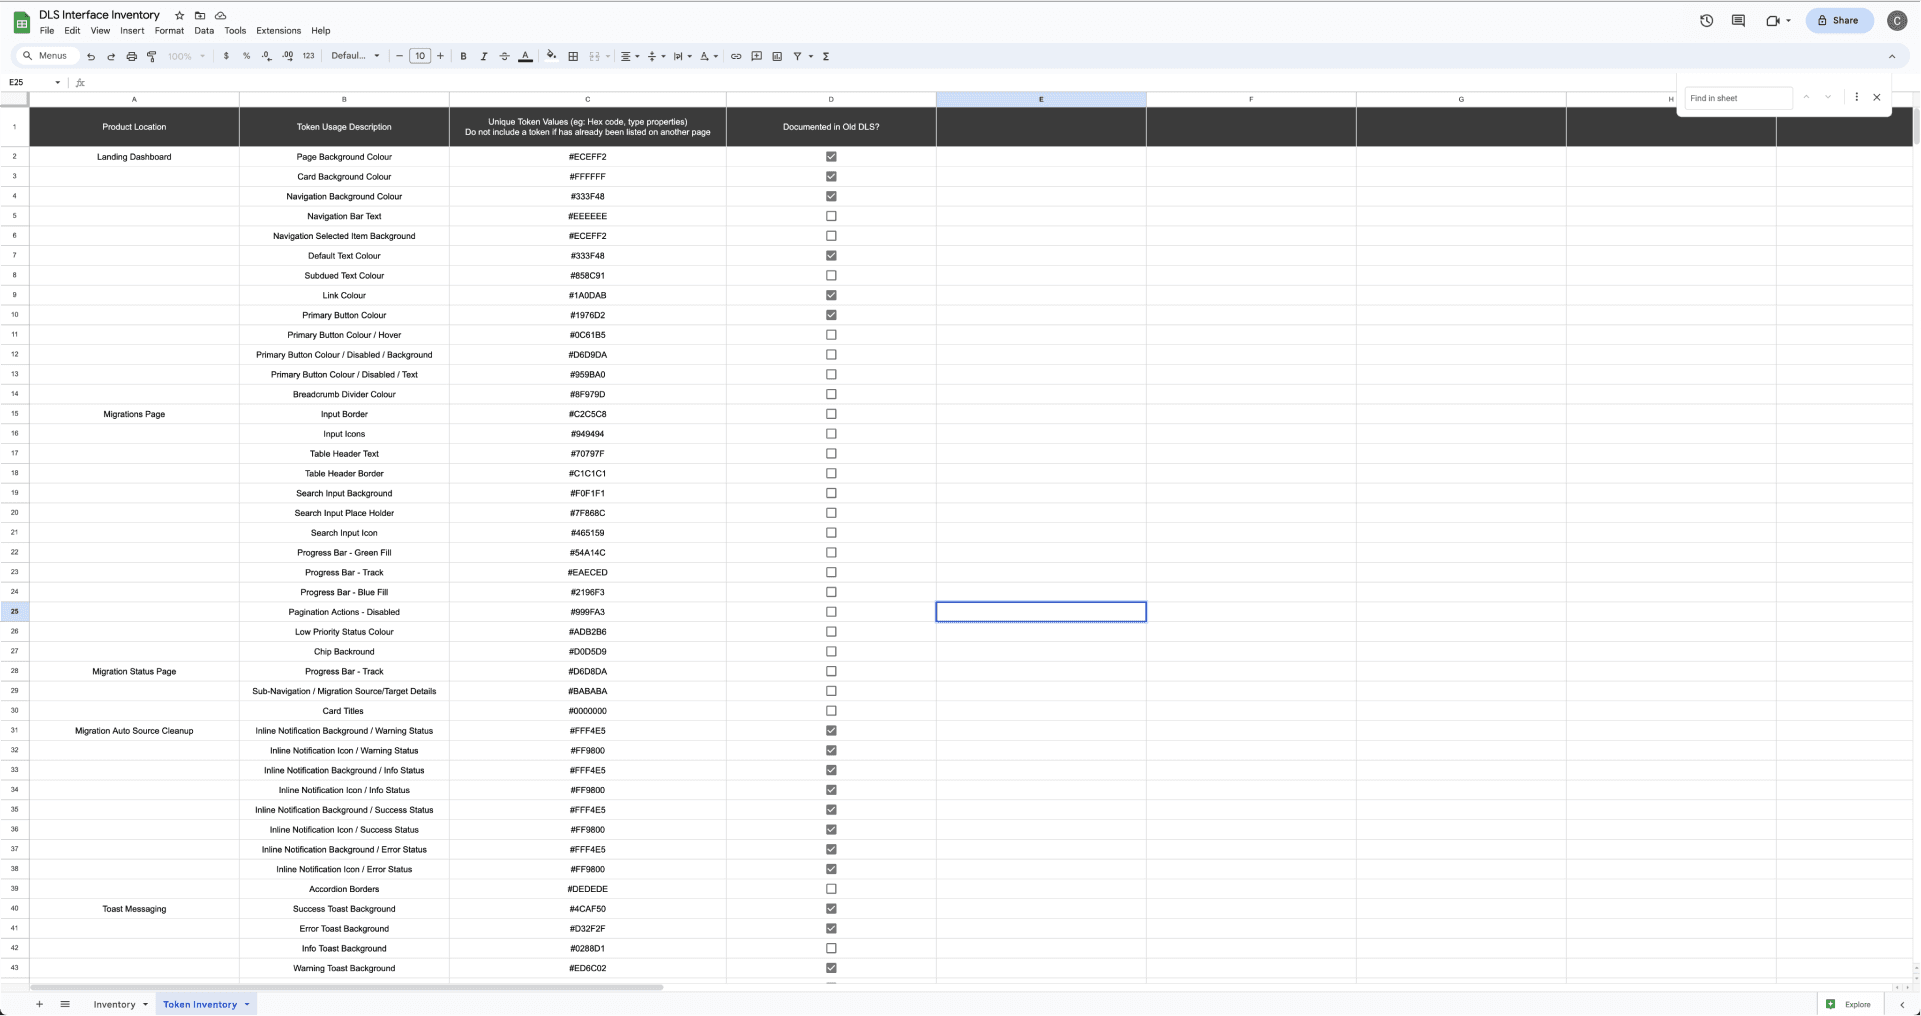This screenshot has width=1921, height=1016.
Task: Click the Redo icon in toolbar
Action: coord(111,57)
